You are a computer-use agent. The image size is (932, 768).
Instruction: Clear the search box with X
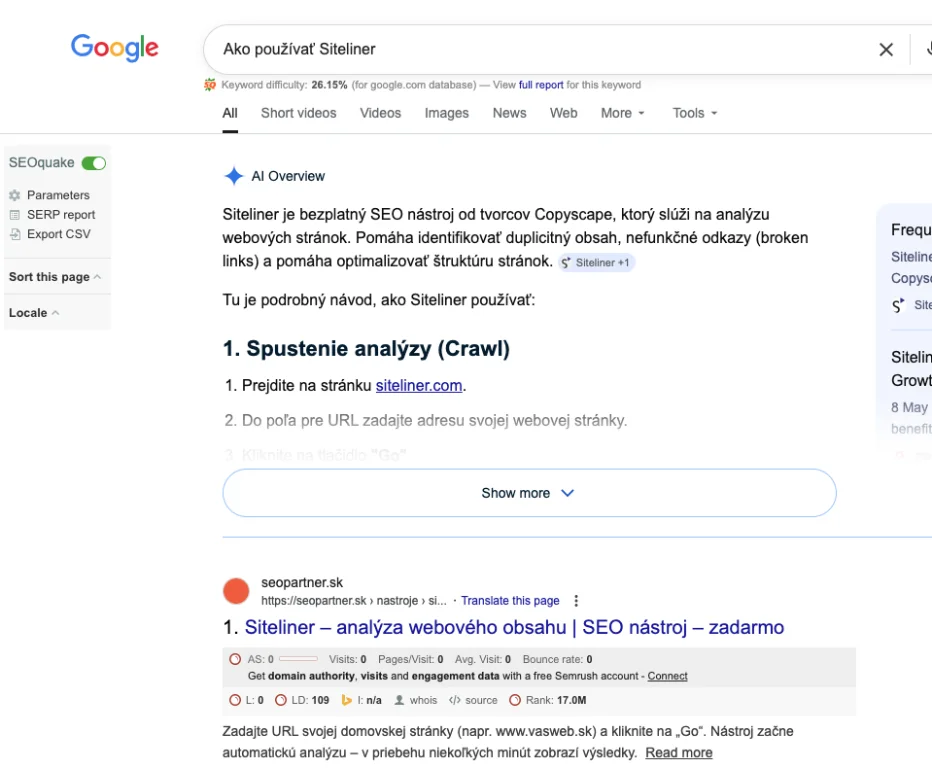[886, 49]
